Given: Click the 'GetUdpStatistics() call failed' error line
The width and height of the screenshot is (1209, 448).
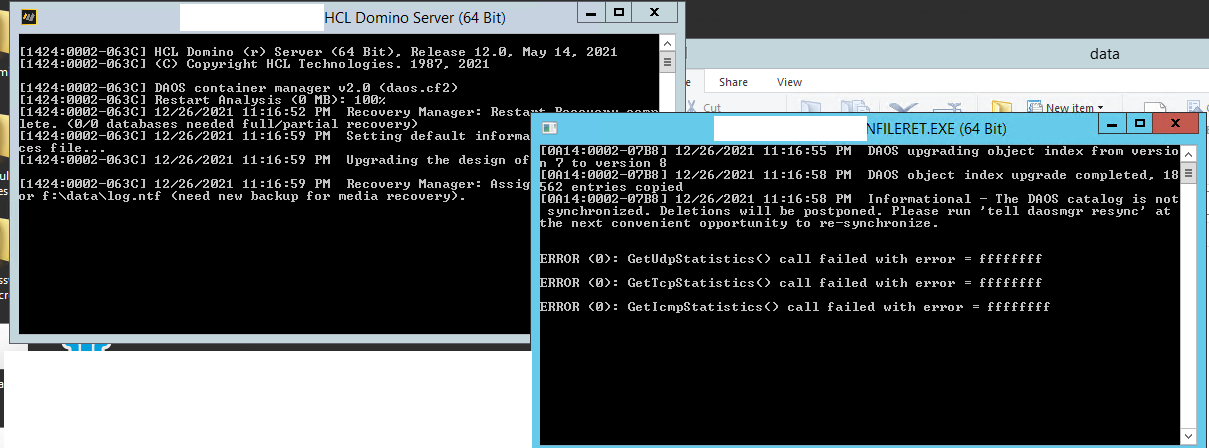Looking at the screenshot, I should pos(790,259).
